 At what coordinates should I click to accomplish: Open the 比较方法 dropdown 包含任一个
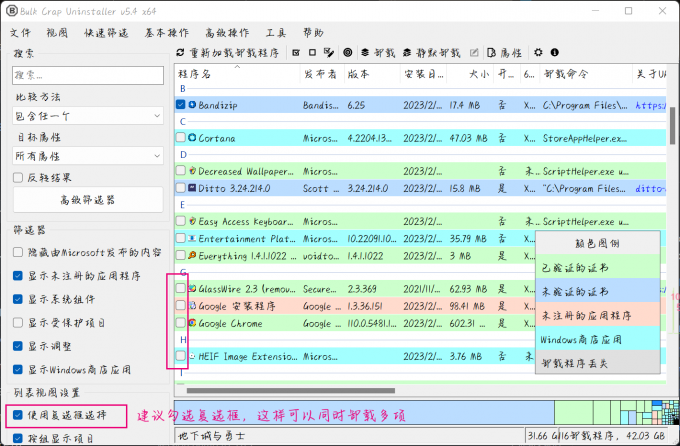(88, 116)
